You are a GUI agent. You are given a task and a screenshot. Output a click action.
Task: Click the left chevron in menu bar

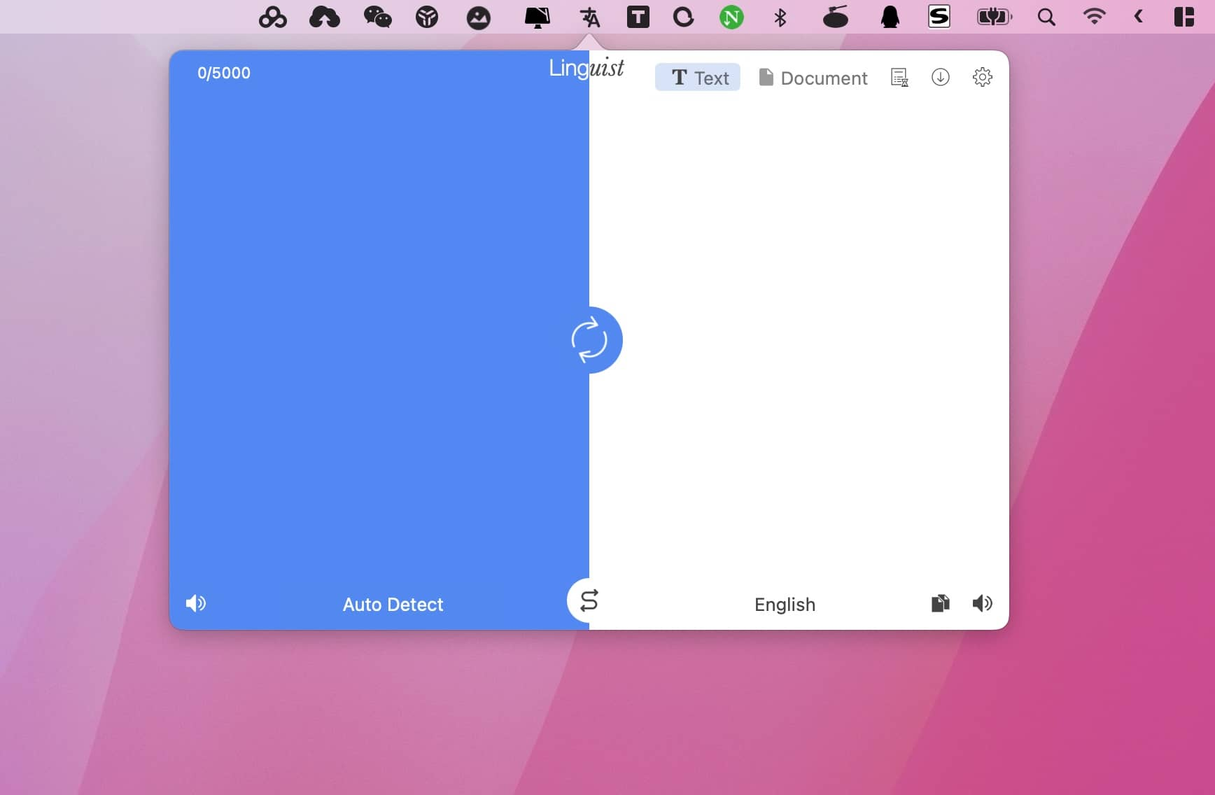coord(1139,17)
